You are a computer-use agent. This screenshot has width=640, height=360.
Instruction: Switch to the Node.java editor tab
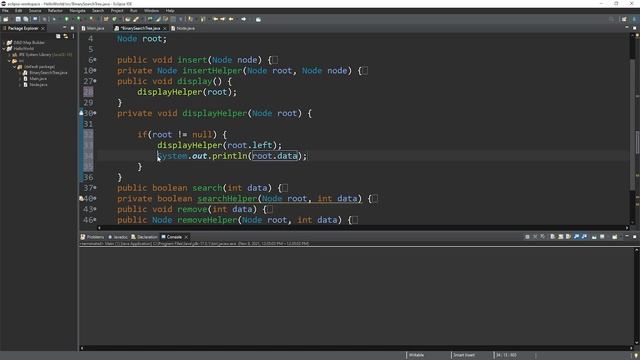[x=183, y=28]
